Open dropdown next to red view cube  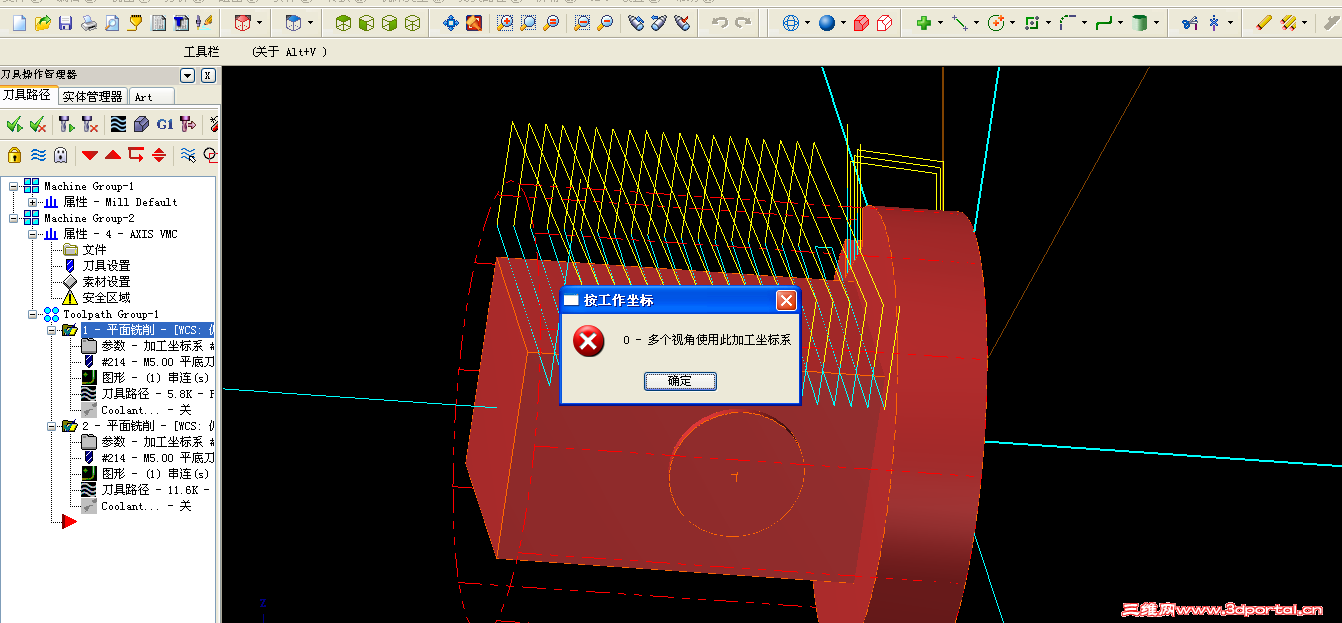[260, 22]
